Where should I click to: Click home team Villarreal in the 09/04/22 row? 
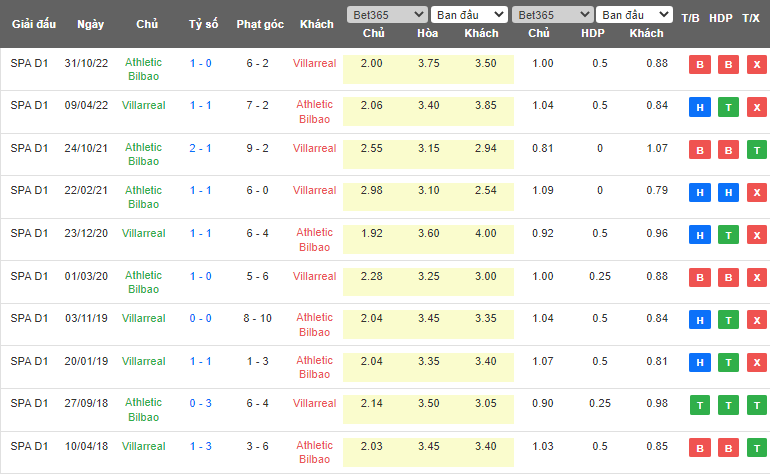143,105
